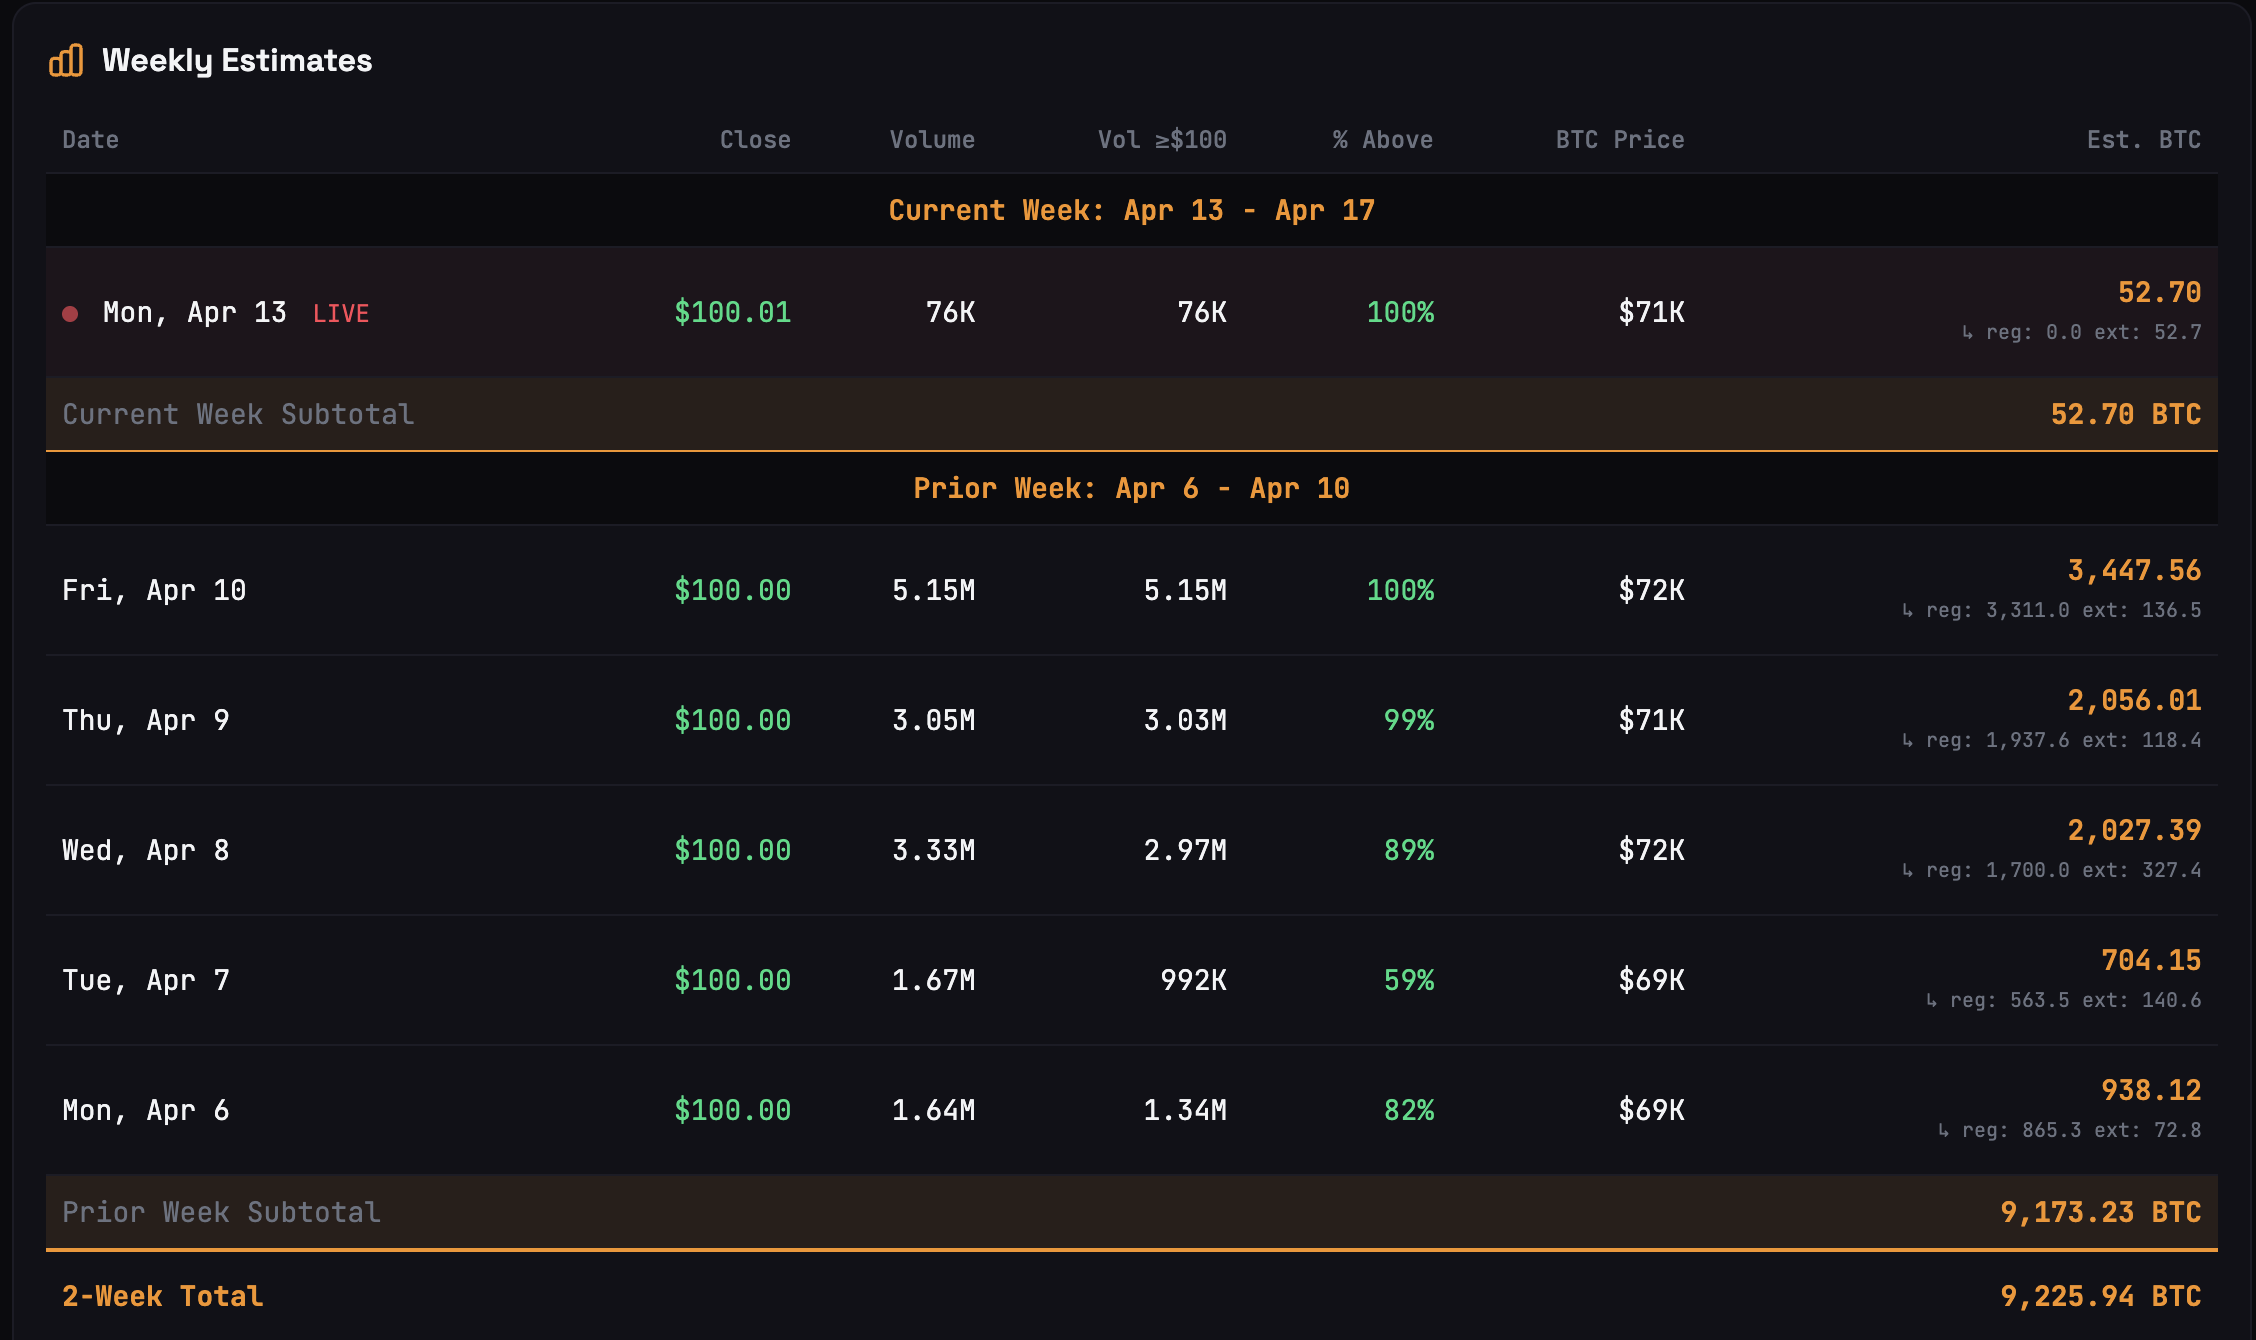Click the Current Week Subtotal 52.70 BTC value
2256x1340 pixels.
pyautogui.click(x=2125, y=414)
